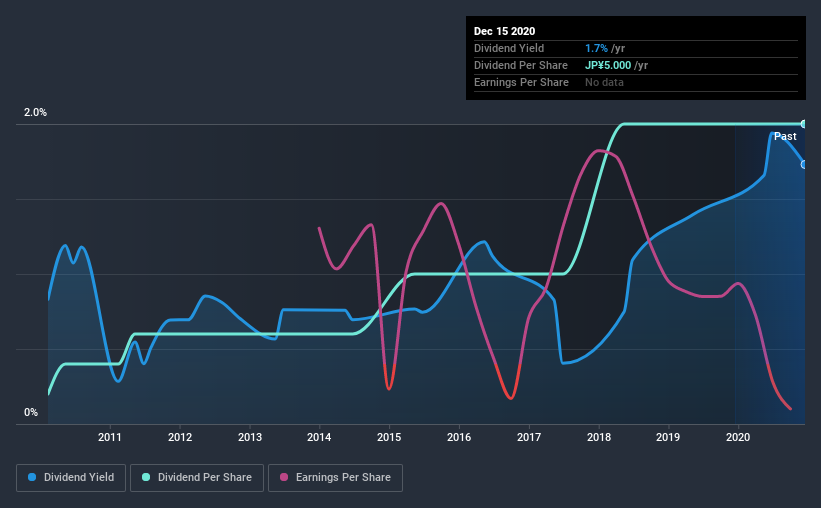Click the 0% y-axis label
Screen dimensions: 821x508
coord(31,413)
